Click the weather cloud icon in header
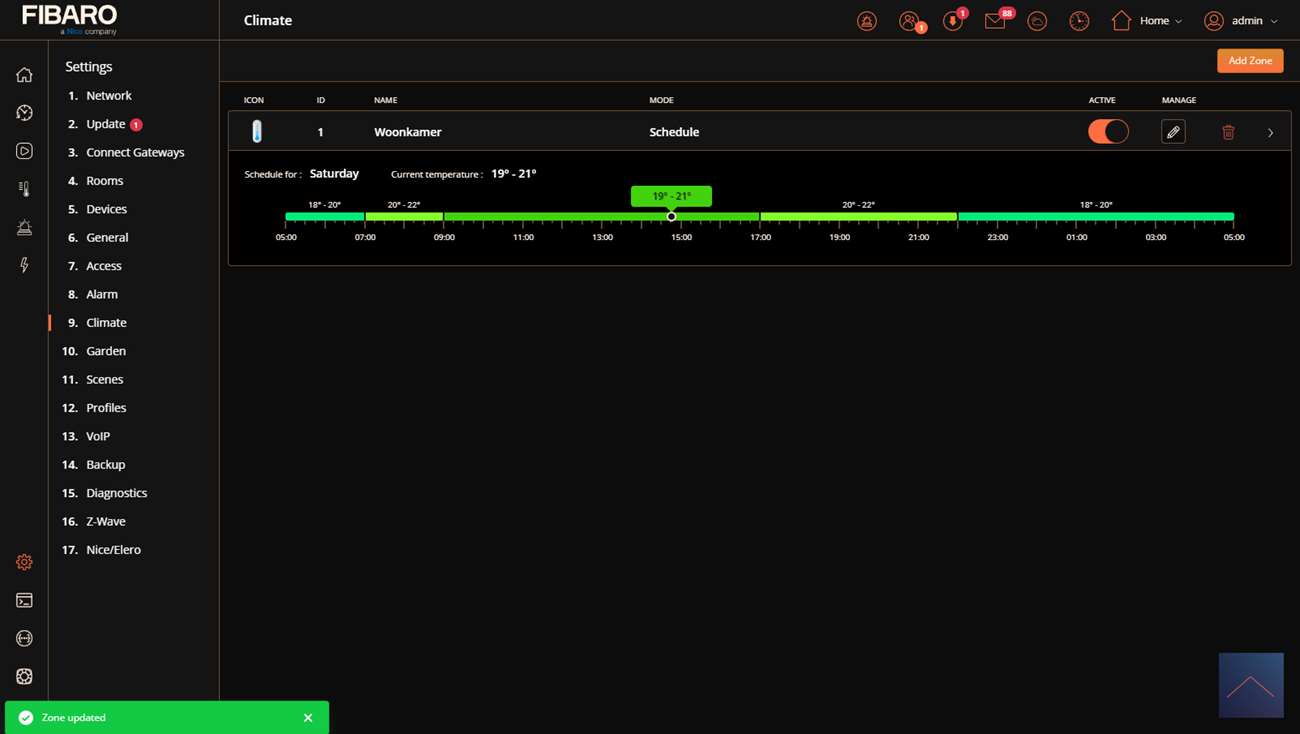Image resolution: width=1300 pixels, height=734 pixels. 1037,21
